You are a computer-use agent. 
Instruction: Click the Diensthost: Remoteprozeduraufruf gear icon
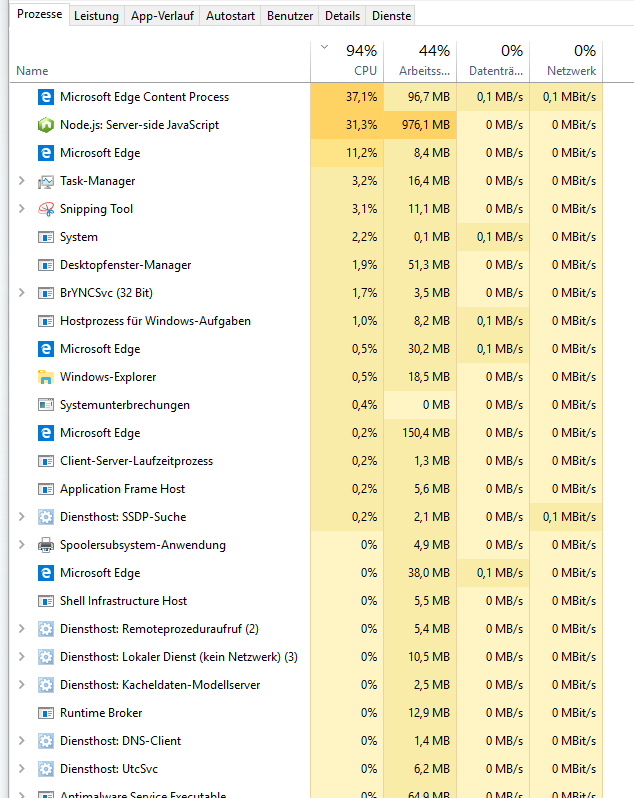(46, 629)
